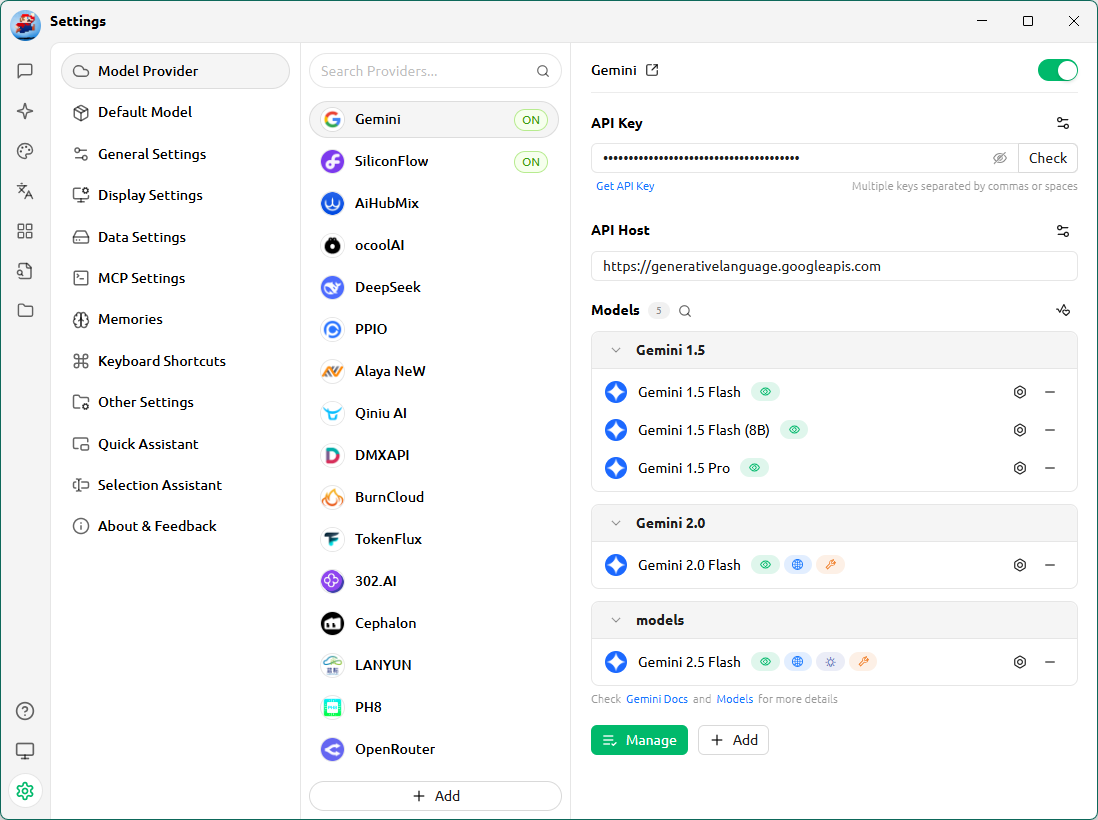
Task: Open settings for Gemini 2.0 Flash model
Action: [1020, 565]
